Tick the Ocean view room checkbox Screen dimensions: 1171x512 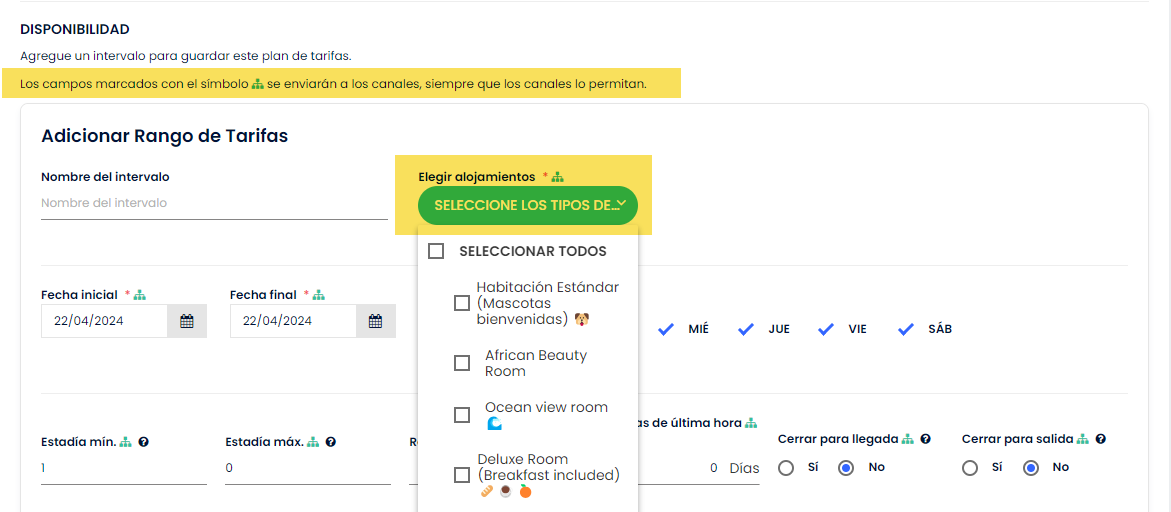click(x=462, y=415)
